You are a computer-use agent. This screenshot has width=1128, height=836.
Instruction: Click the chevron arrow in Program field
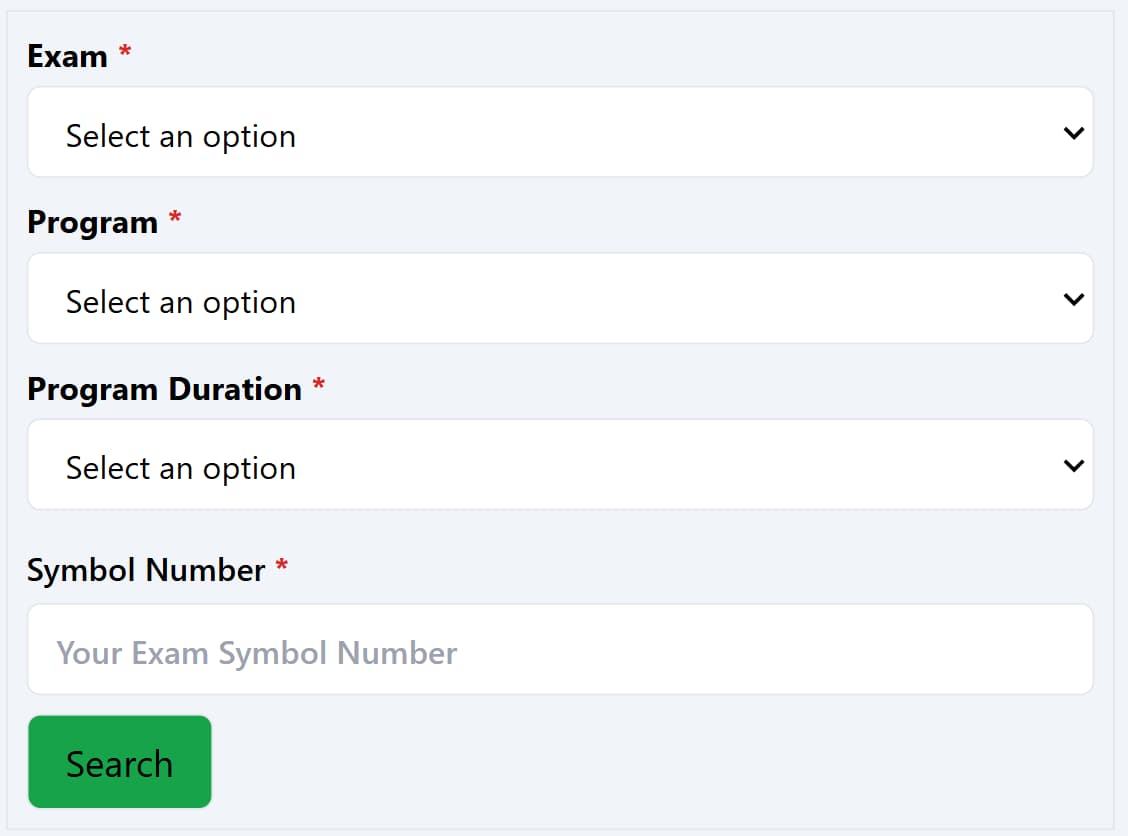[1074, 298]
